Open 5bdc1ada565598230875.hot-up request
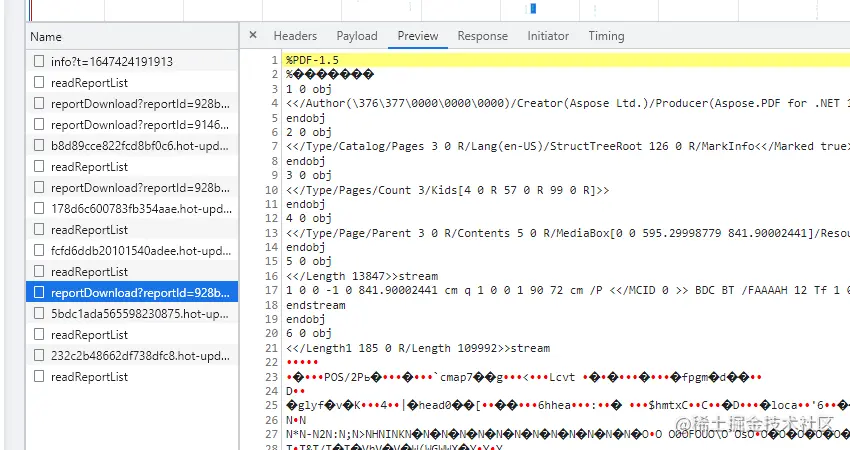The height and width of the screenshot is (450, 850). (140, 314)
